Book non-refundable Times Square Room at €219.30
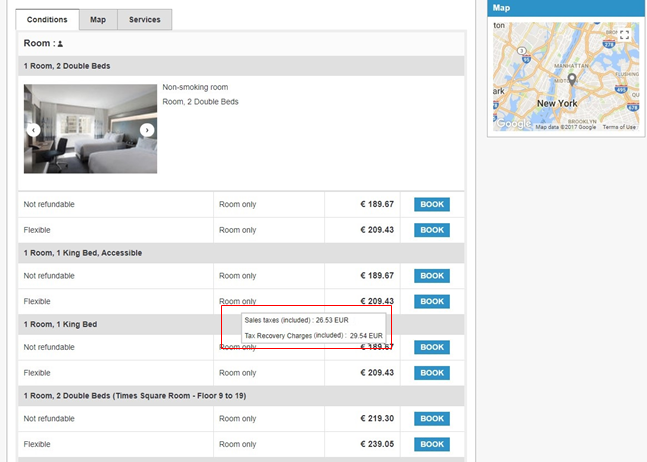 [x=431, y=419]
